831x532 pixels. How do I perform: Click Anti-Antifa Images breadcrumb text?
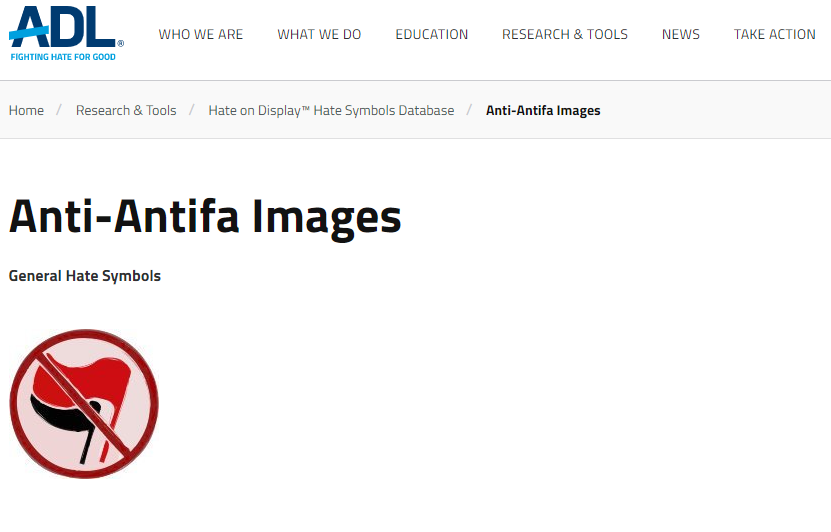coord(543,110)
